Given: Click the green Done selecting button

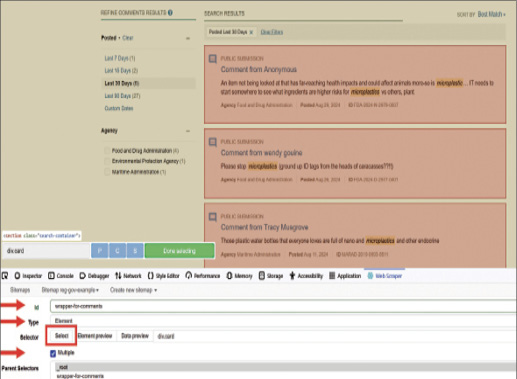Looking at the screenshot, I should pyautogui.click(x=179, y=251).
